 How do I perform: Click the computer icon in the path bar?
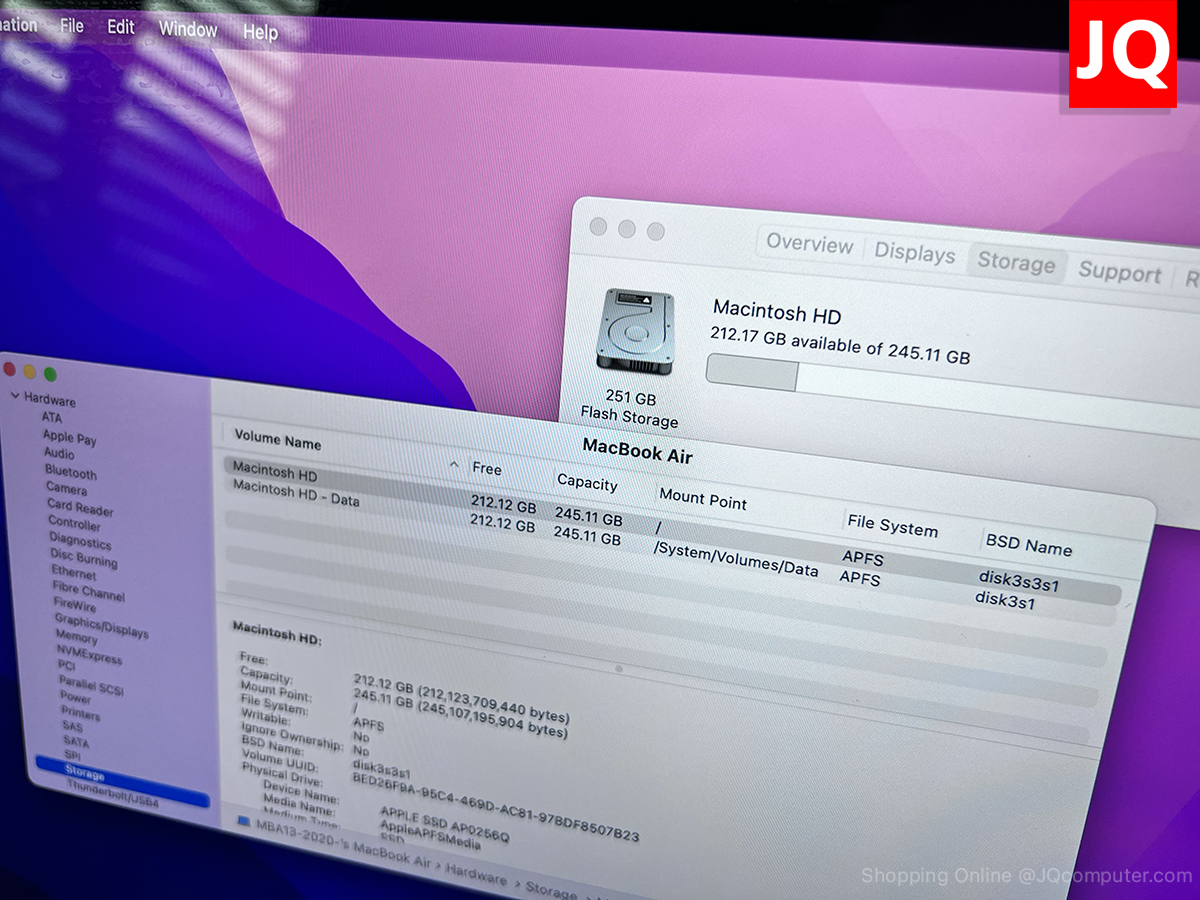(243, 821)
